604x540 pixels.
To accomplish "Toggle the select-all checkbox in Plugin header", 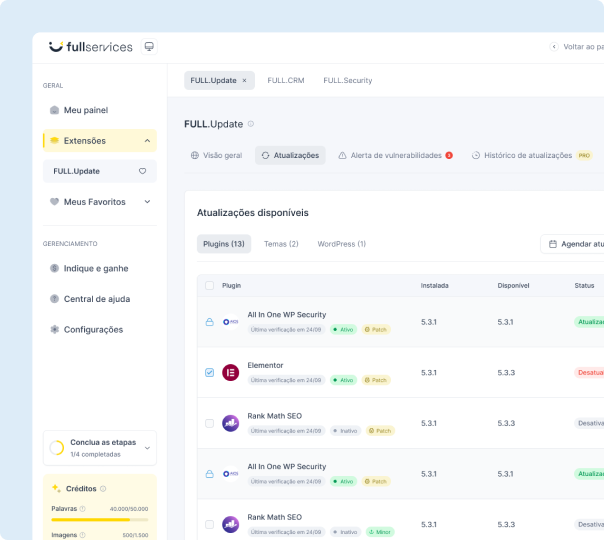I will 209,285.
